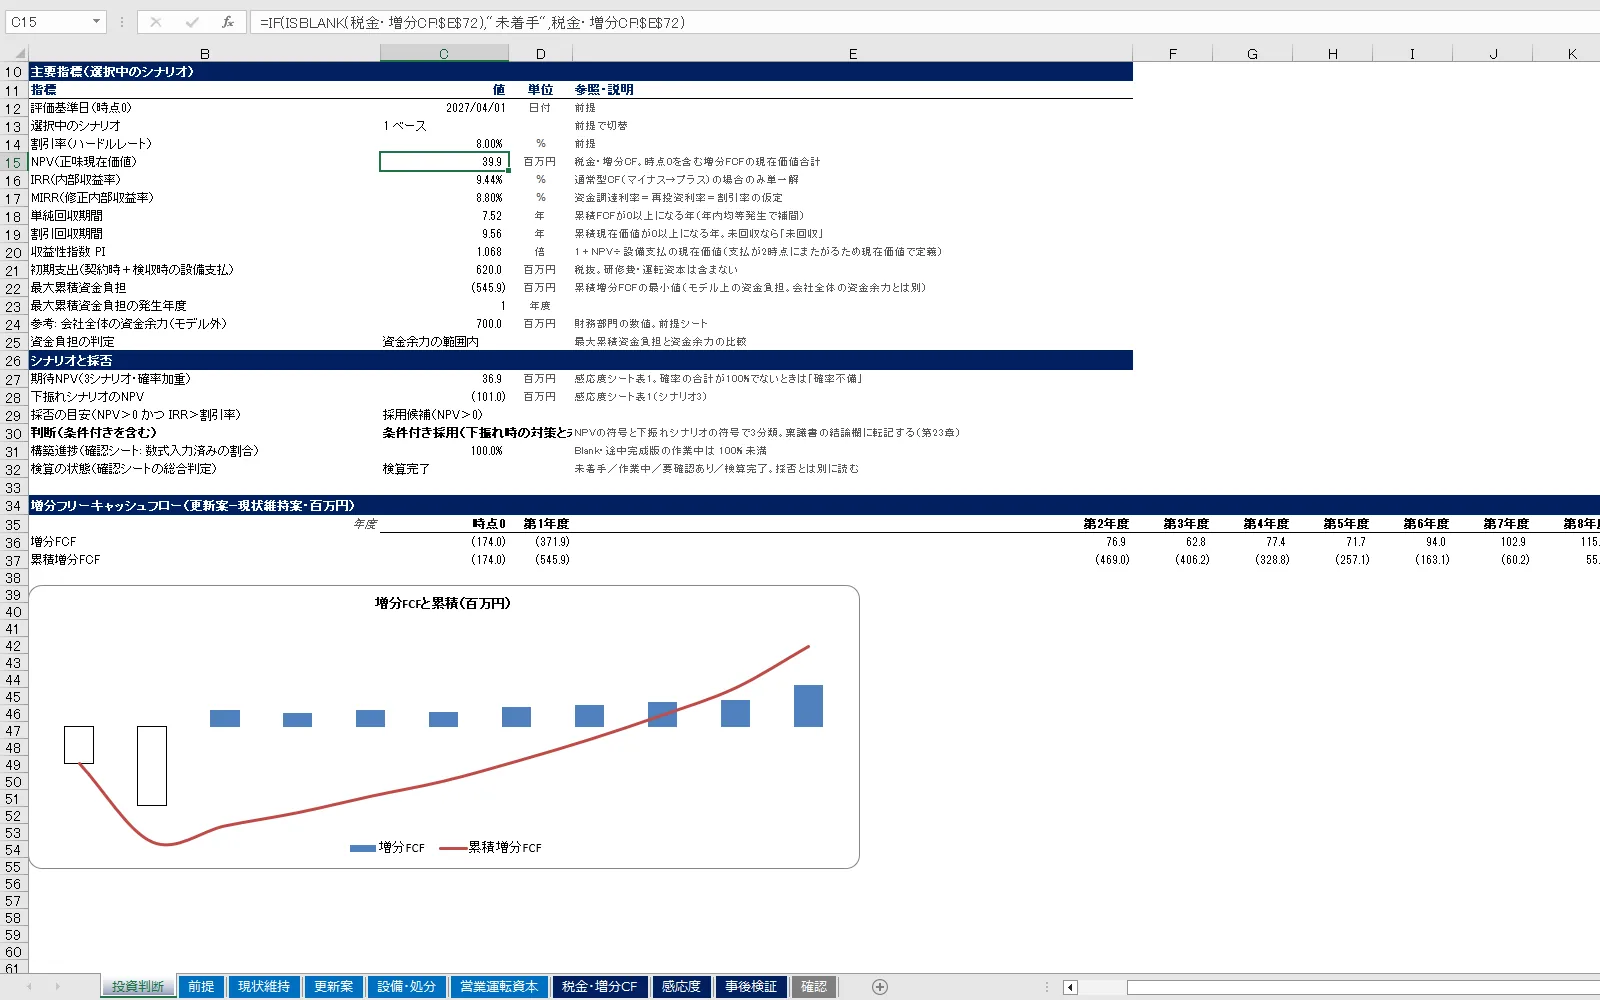The width and height of the screenshot is (1600, 1000).
Task: Select the scenario cell 1 ベース
Action: (444, 126)
